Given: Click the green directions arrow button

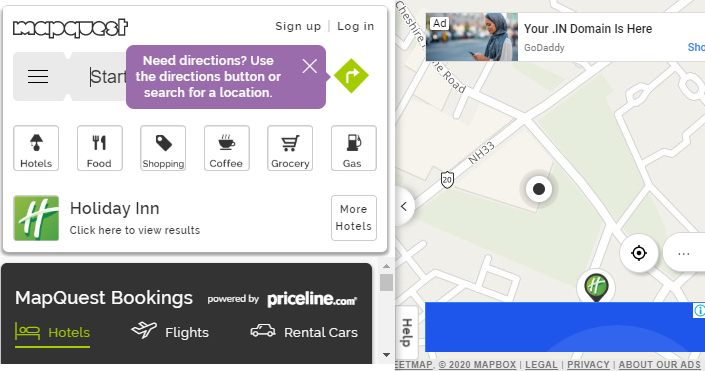Looking at the screenshot, I should pos(351,76).
